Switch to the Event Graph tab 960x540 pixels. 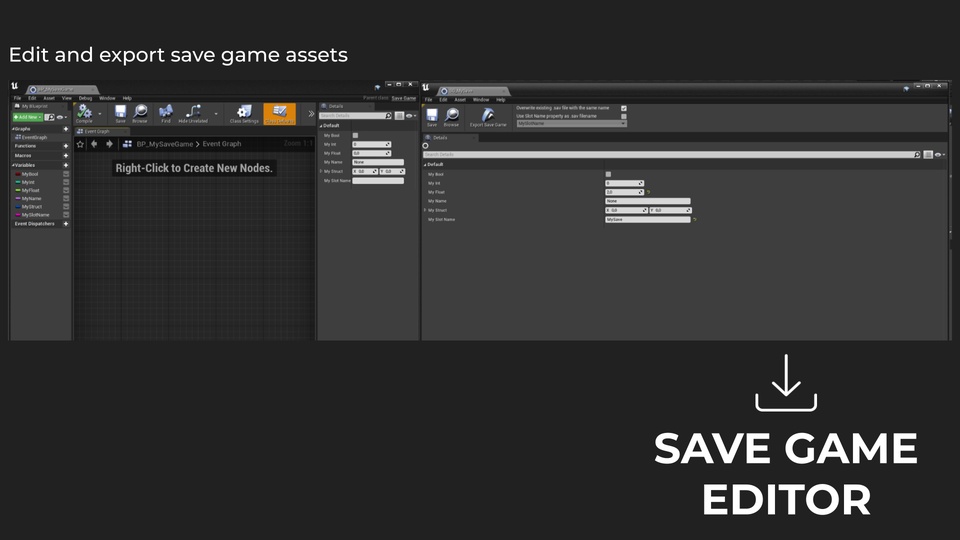click(x=104, y=131)
